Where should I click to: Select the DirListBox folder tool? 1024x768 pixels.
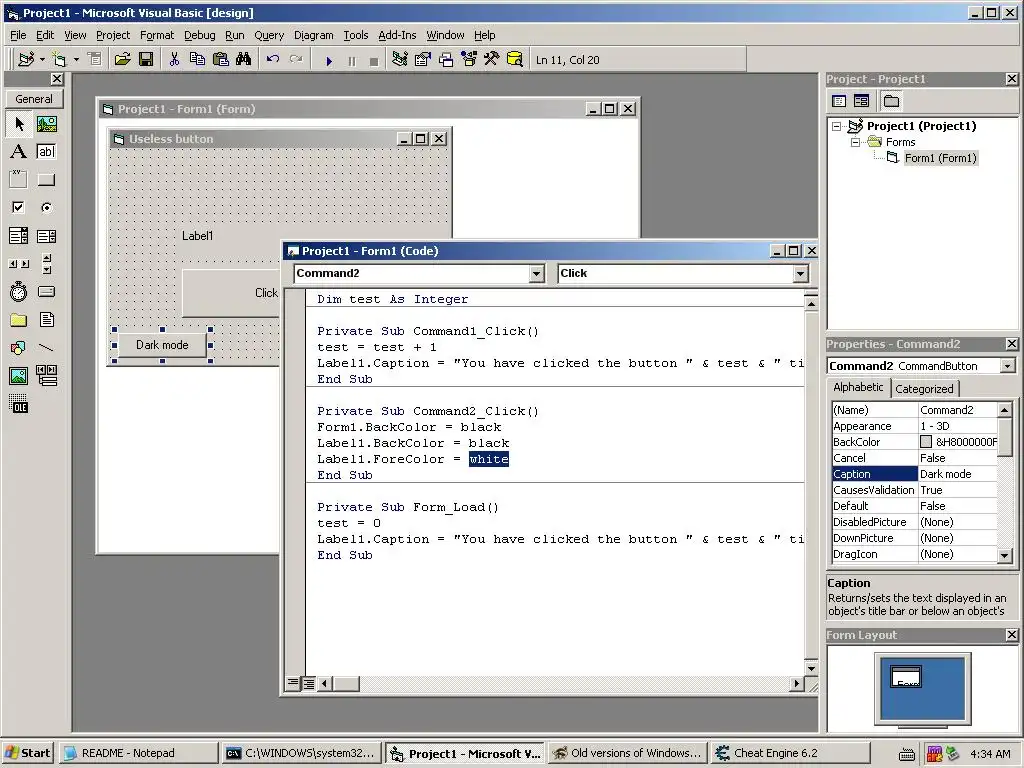coord(19,320)
